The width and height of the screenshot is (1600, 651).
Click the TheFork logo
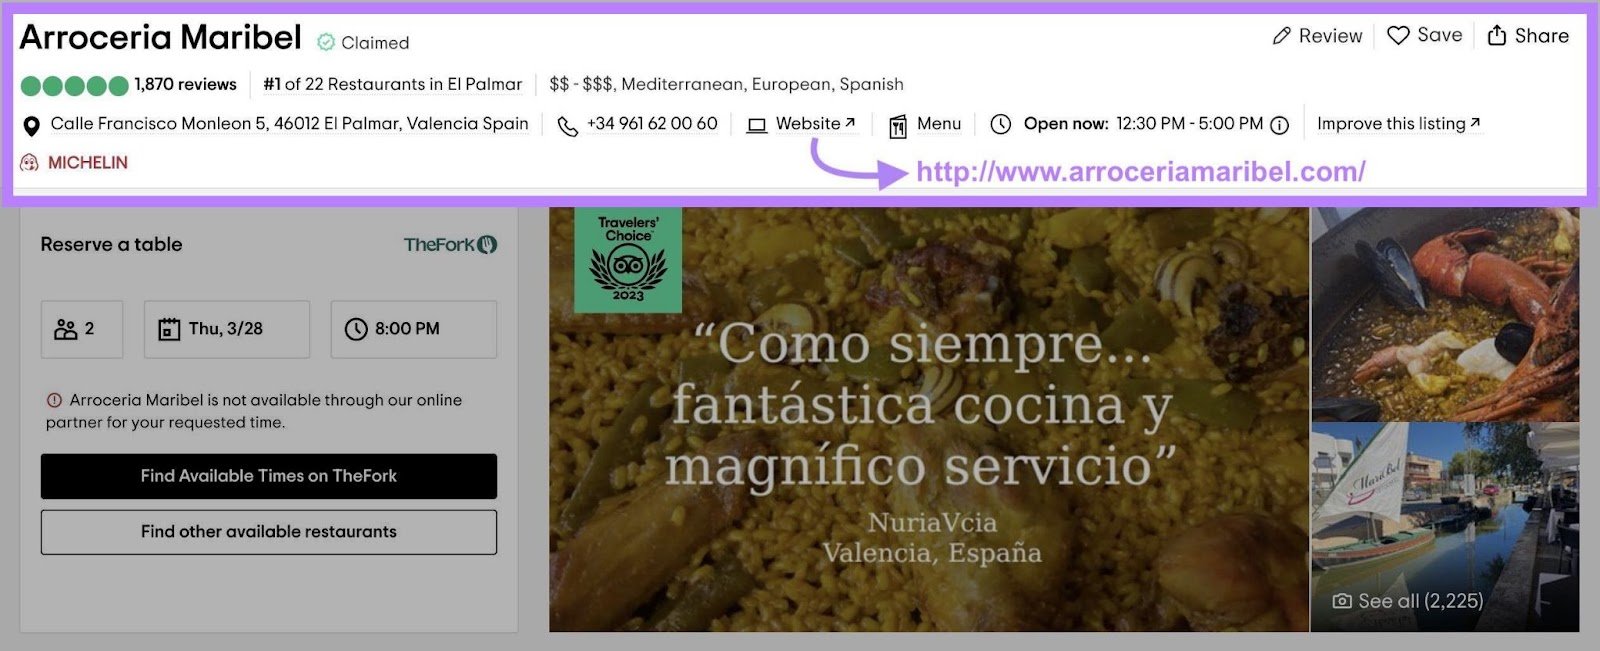tap(450, 245)
